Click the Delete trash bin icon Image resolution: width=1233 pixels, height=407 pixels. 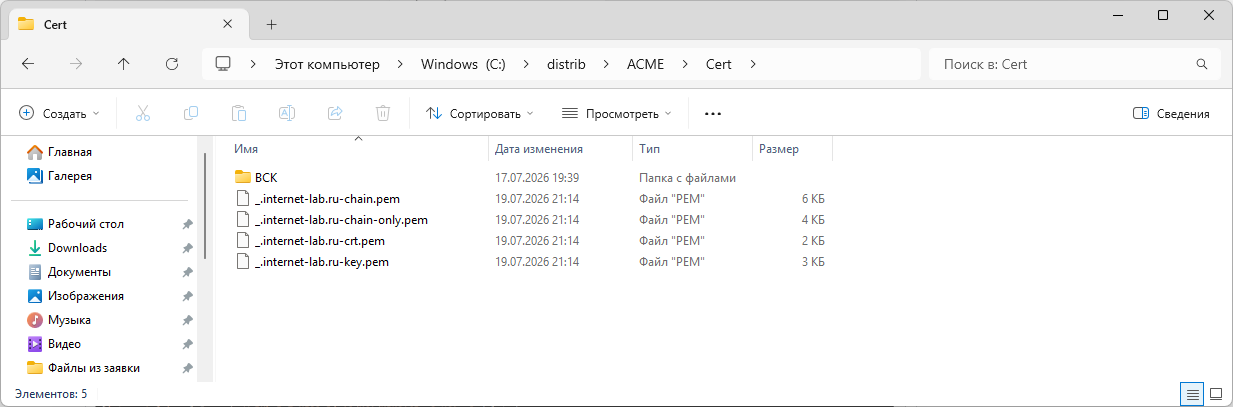click(x=382, y=113)
